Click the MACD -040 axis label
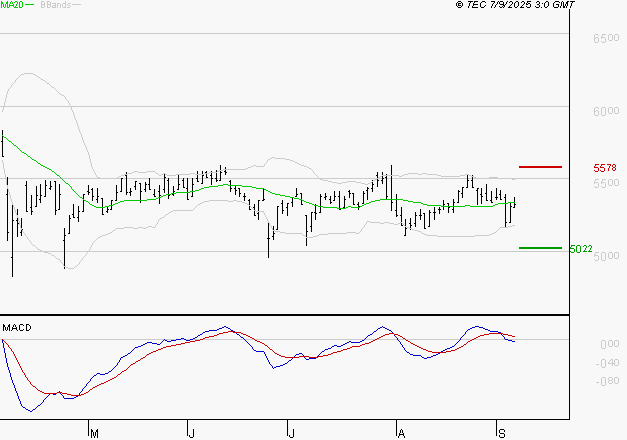 (608, 362)
